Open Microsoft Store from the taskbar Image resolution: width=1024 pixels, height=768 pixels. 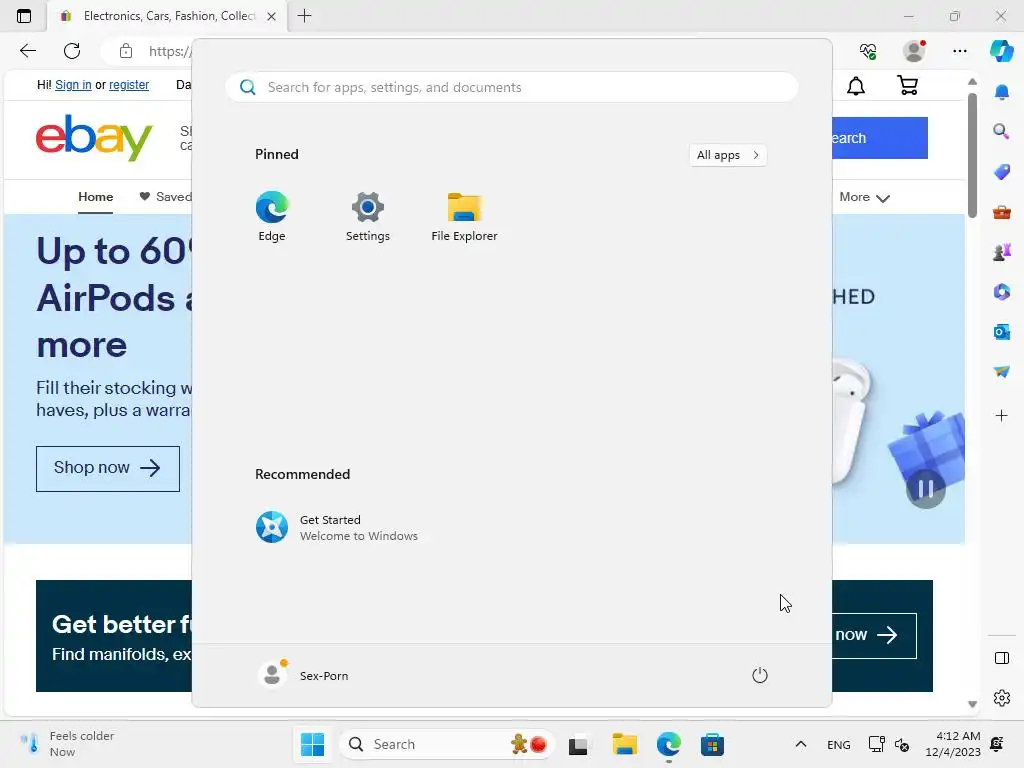coord(712,744)
